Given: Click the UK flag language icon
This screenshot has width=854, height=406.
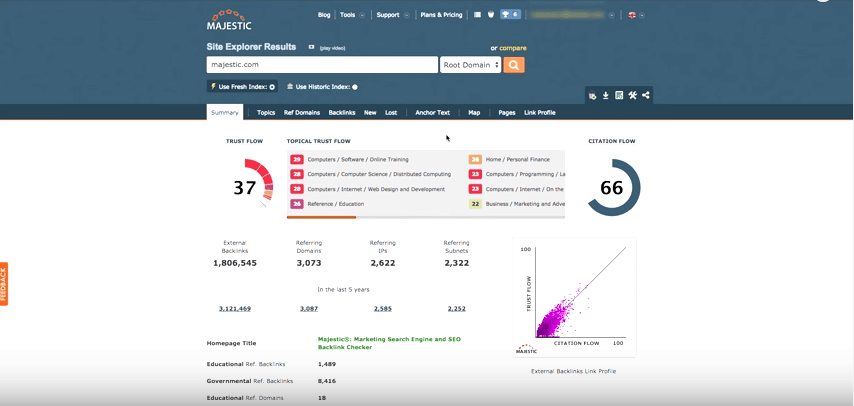Looking at the screenshot, I should coord(632,15).
